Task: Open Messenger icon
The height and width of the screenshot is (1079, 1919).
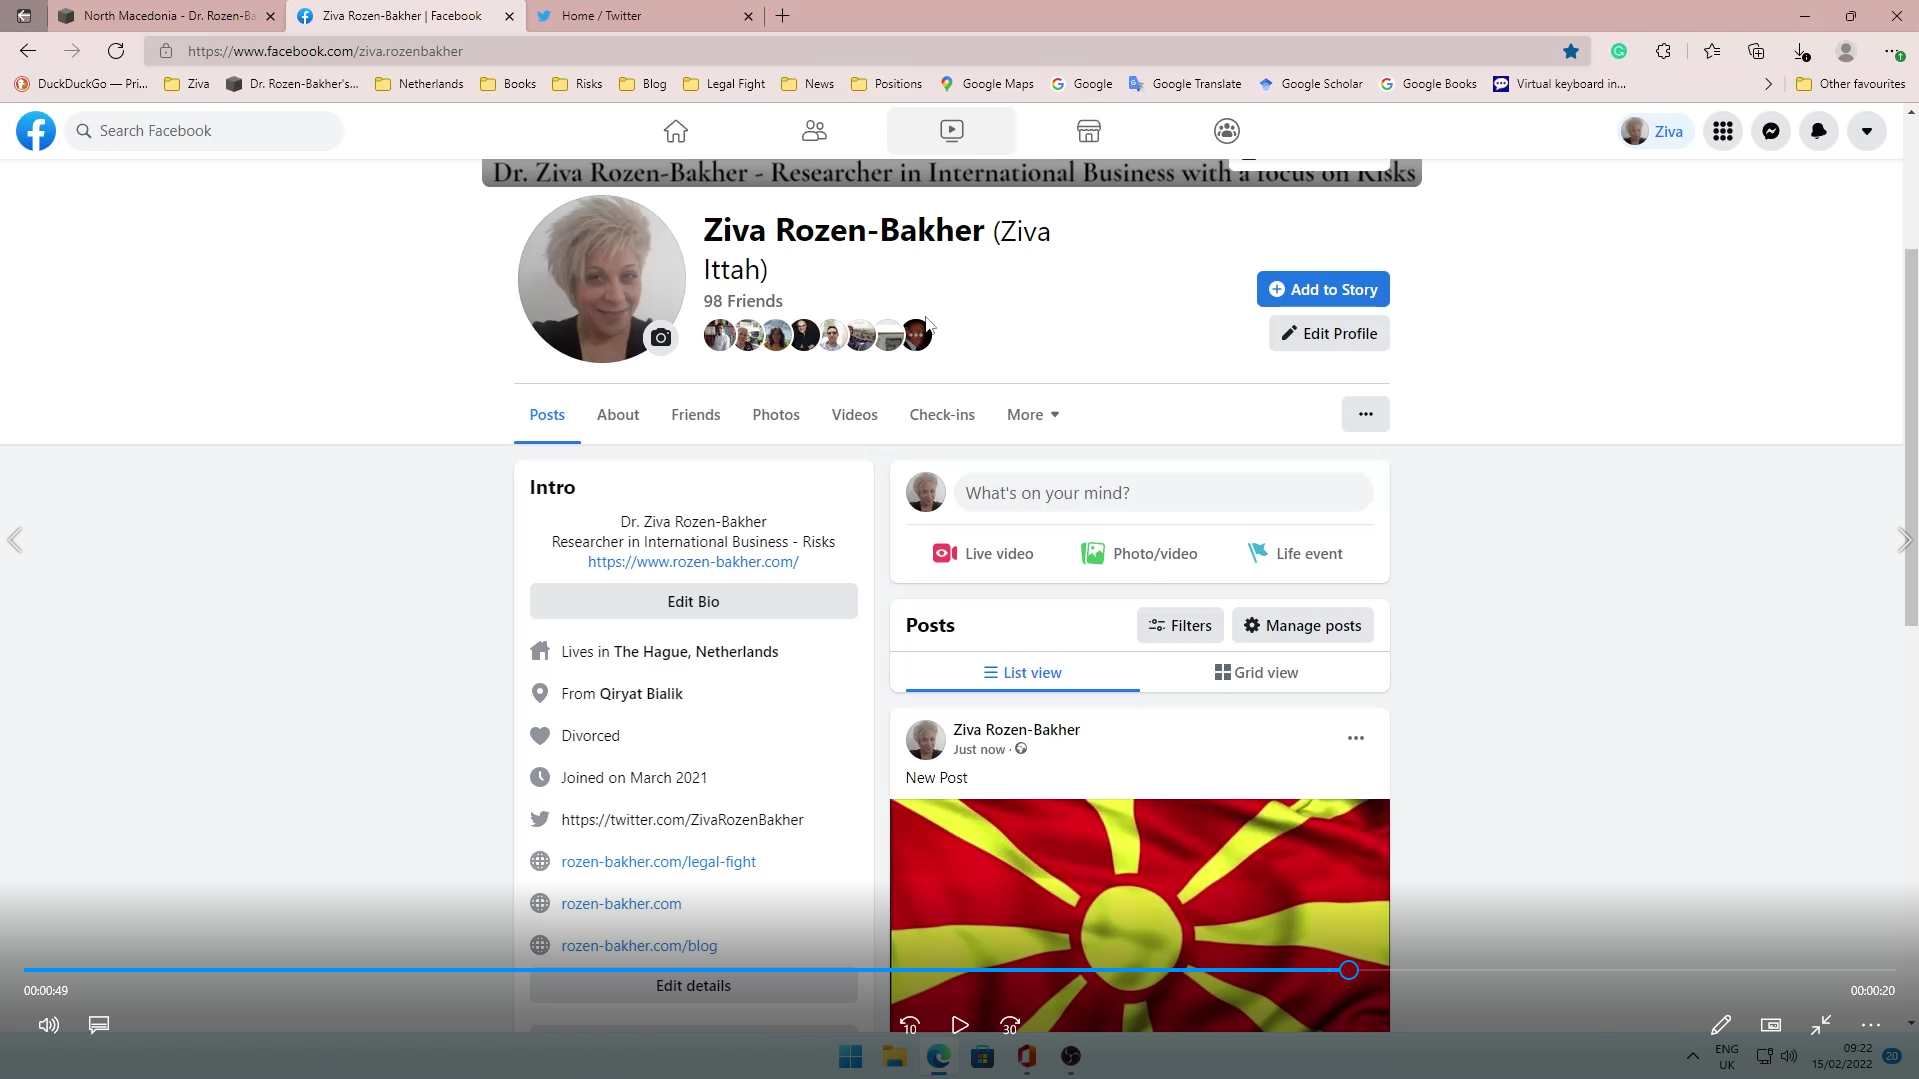Action: pos(1771,131)
